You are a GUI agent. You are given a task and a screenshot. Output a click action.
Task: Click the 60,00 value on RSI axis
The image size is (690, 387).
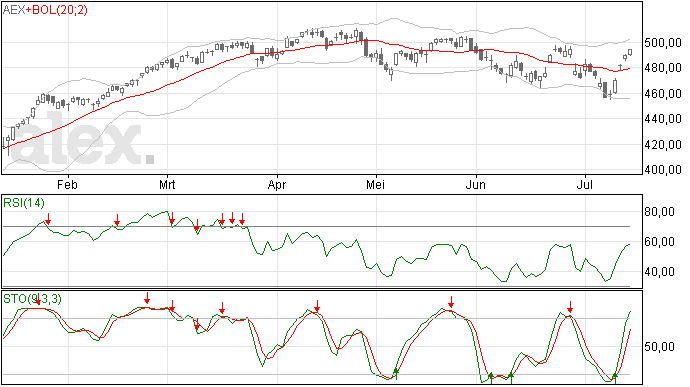[x=659, y=242]
